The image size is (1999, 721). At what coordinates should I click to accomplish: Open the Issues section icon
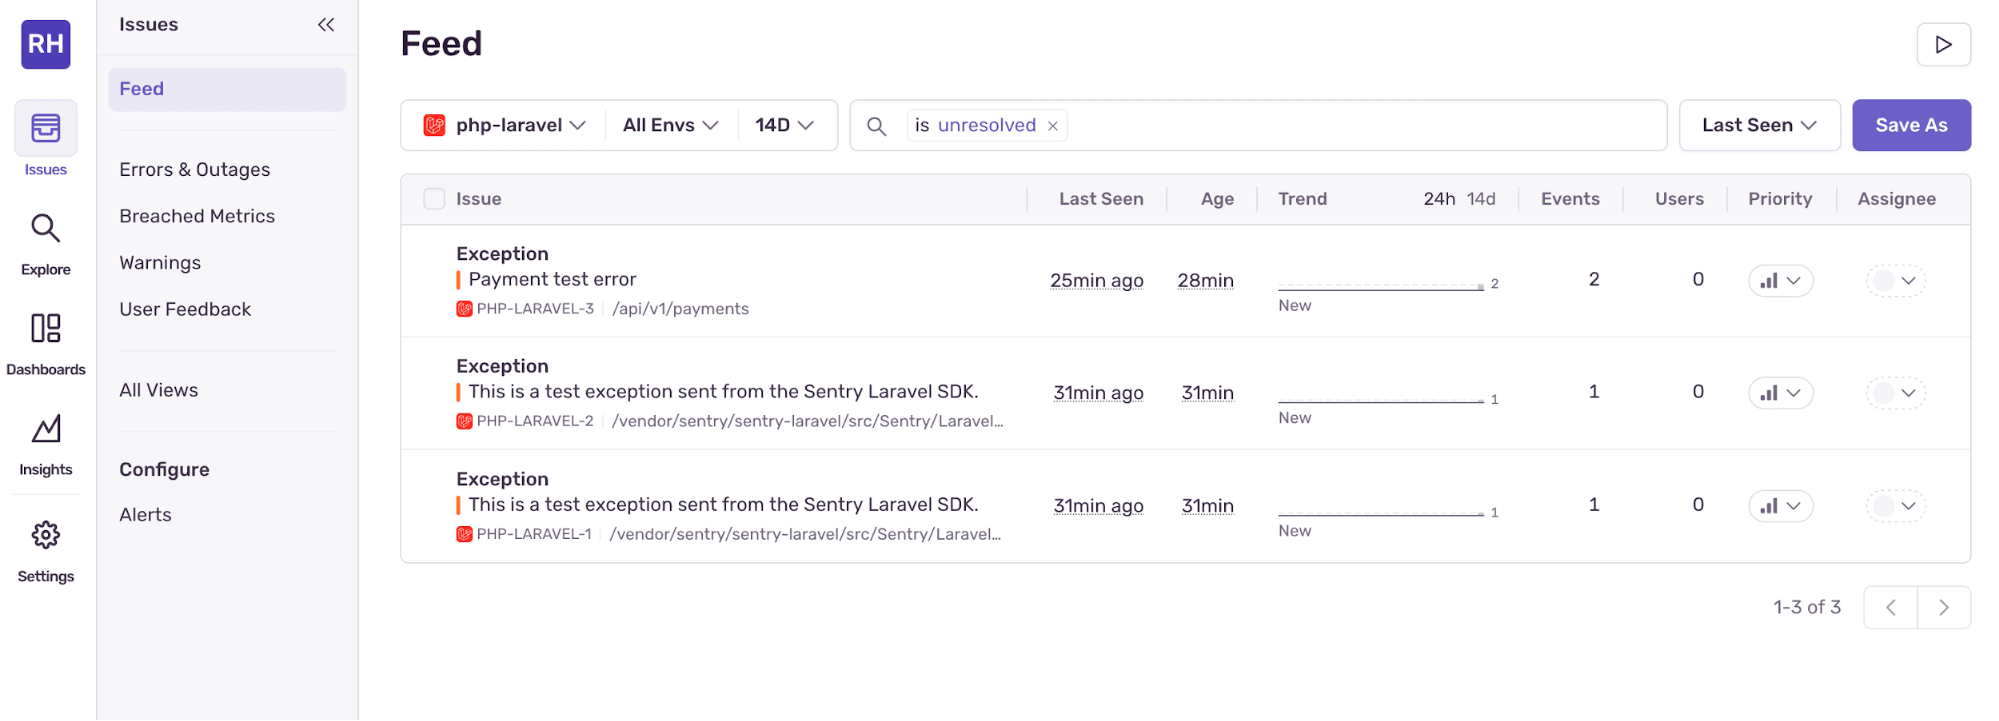(x=46, y=128)
